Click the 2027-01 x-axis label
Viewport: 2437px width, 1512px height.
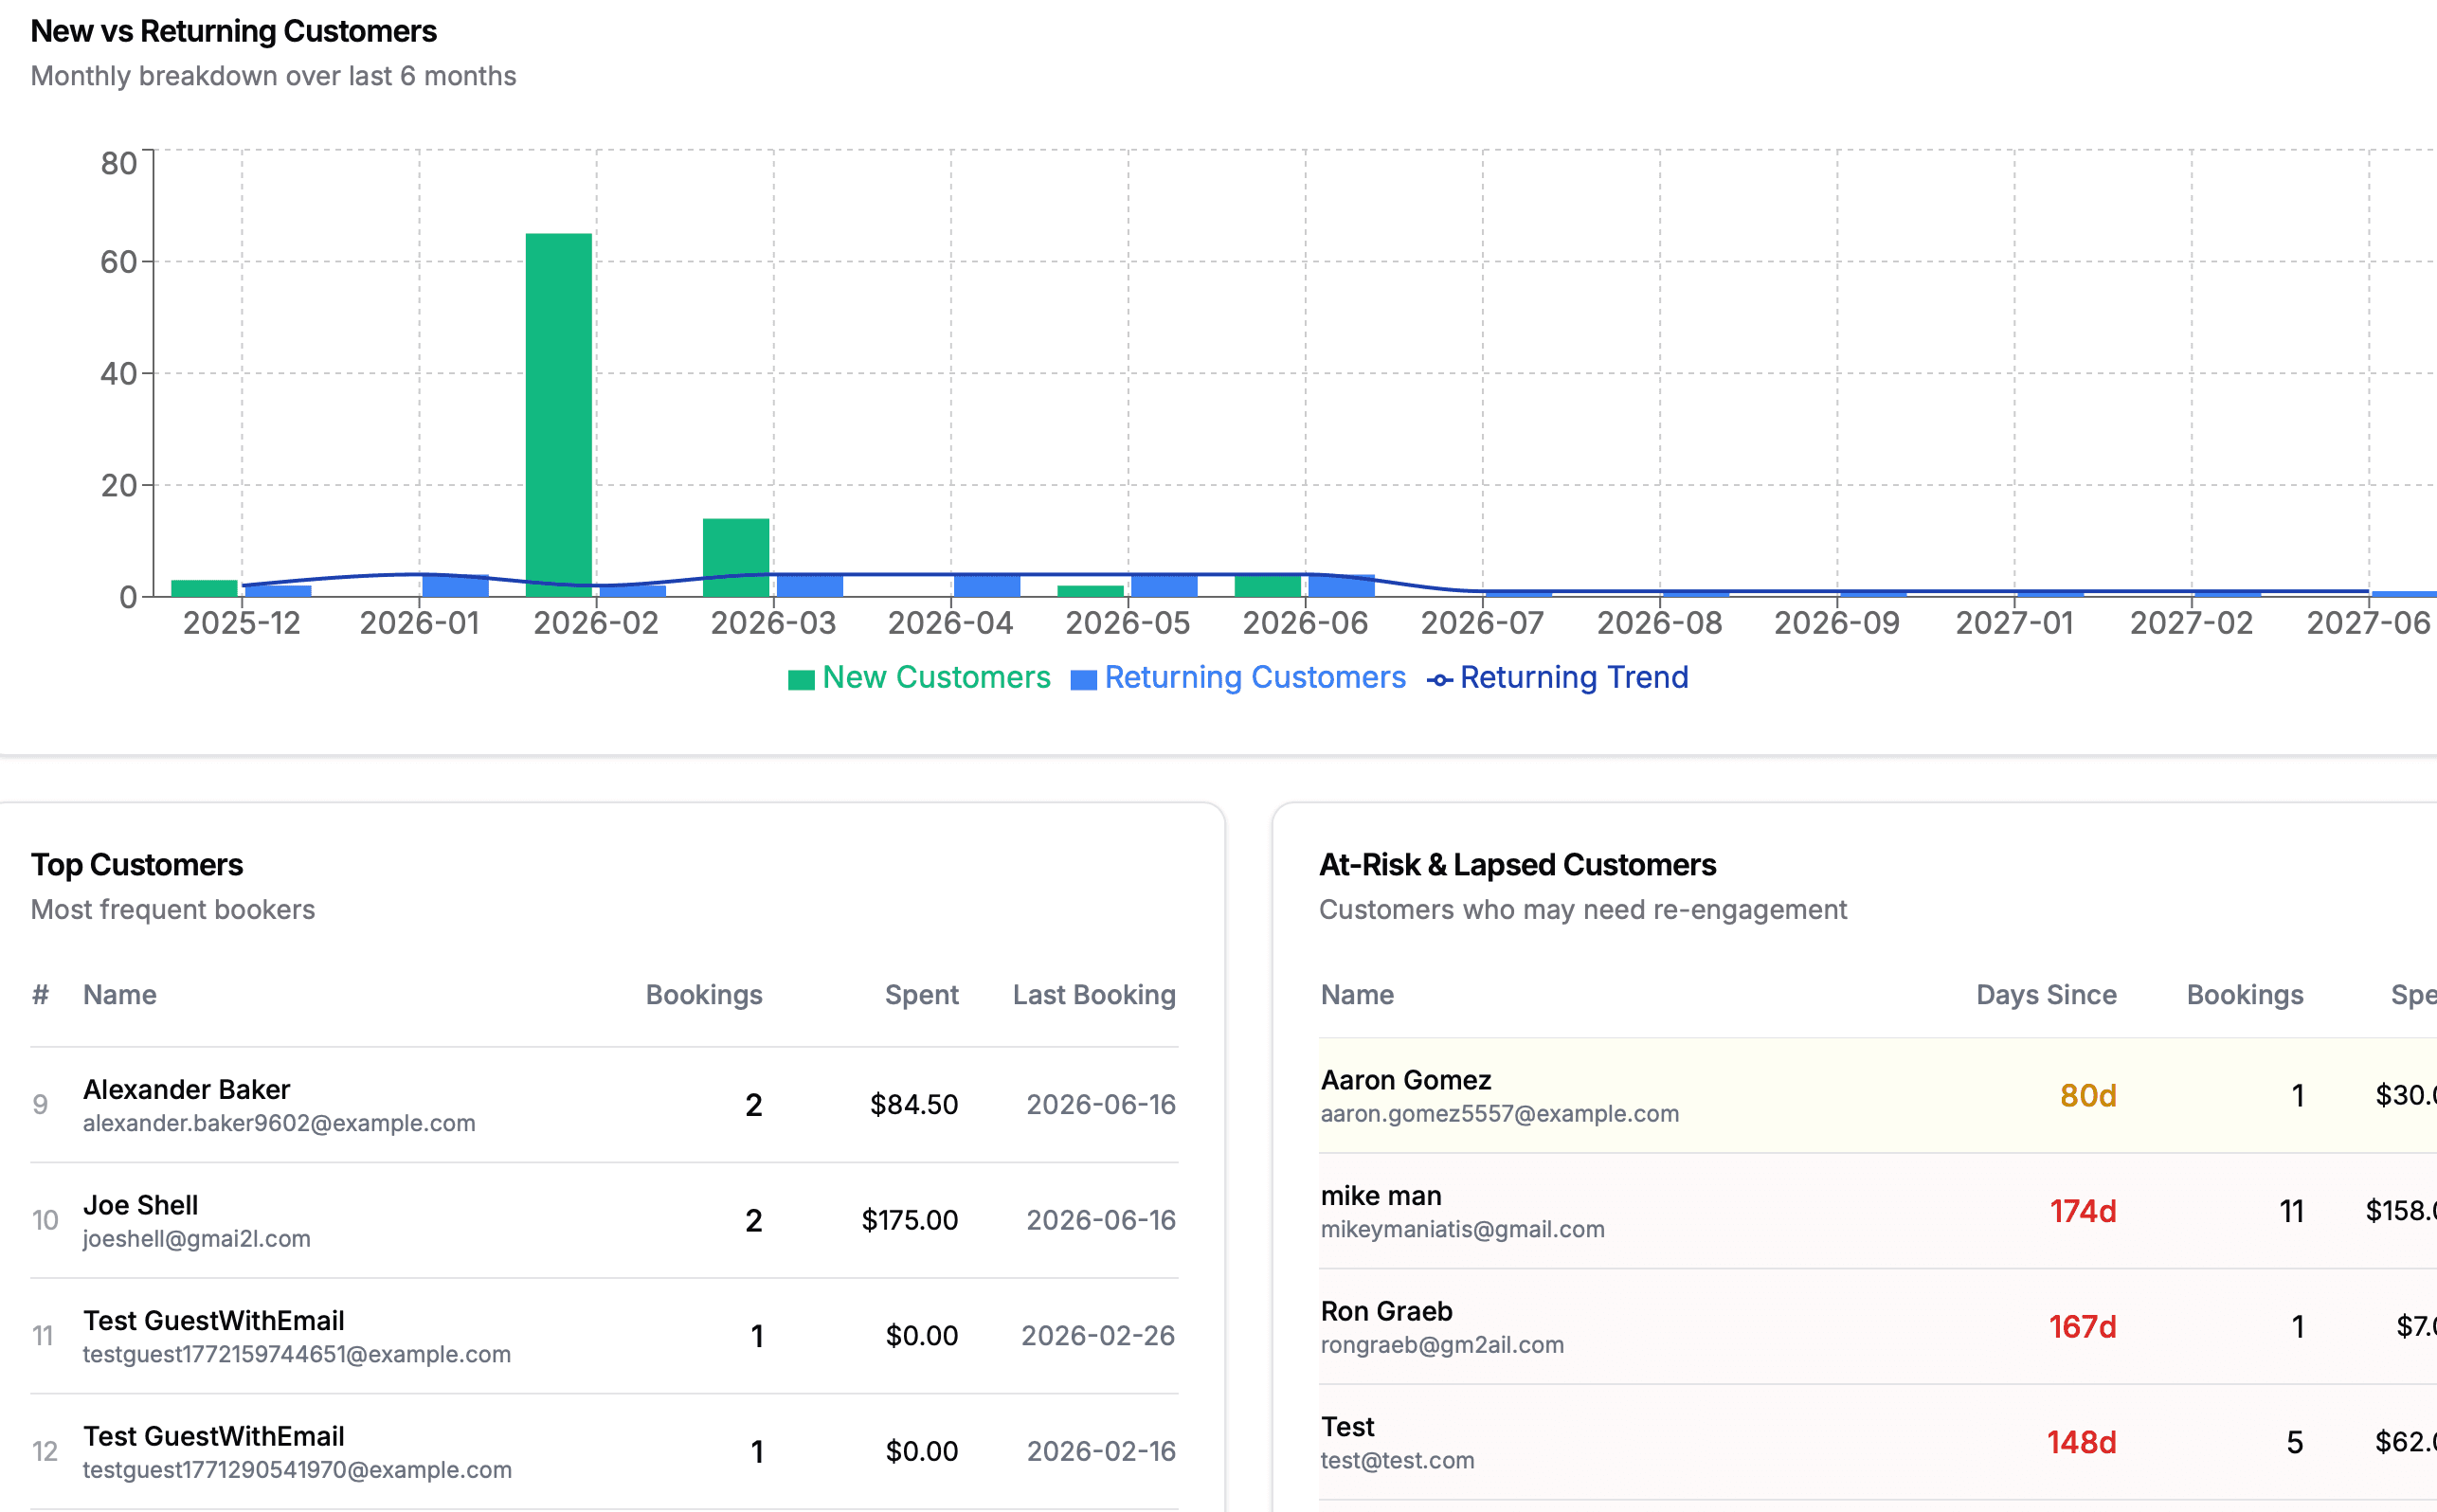pos(2014,623)
